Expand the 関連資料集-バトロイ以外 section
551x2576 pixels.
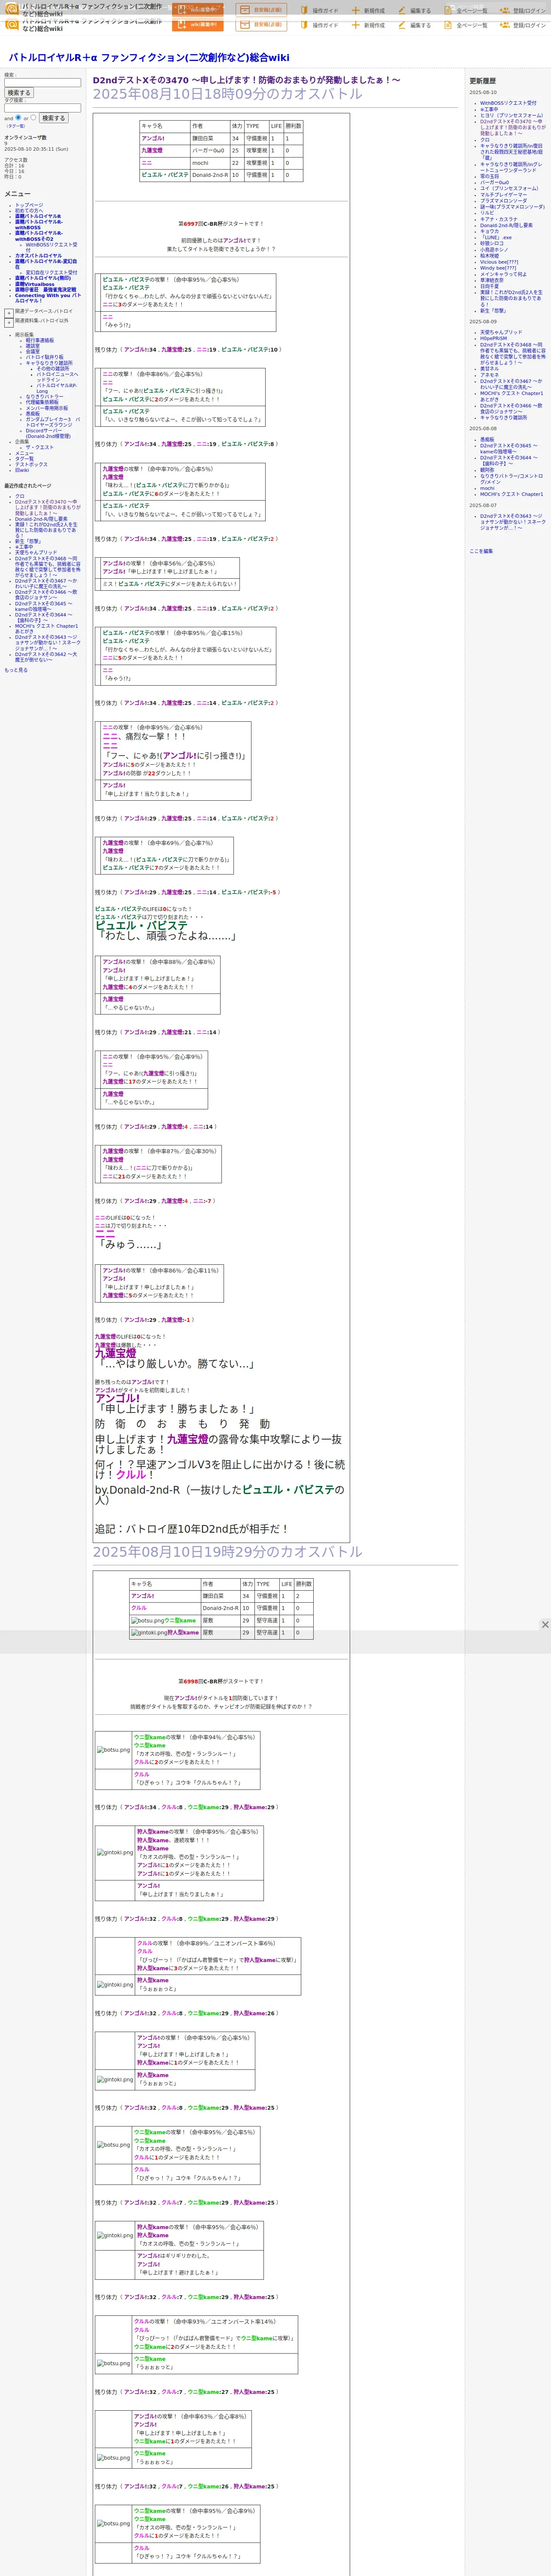[9, 322]
